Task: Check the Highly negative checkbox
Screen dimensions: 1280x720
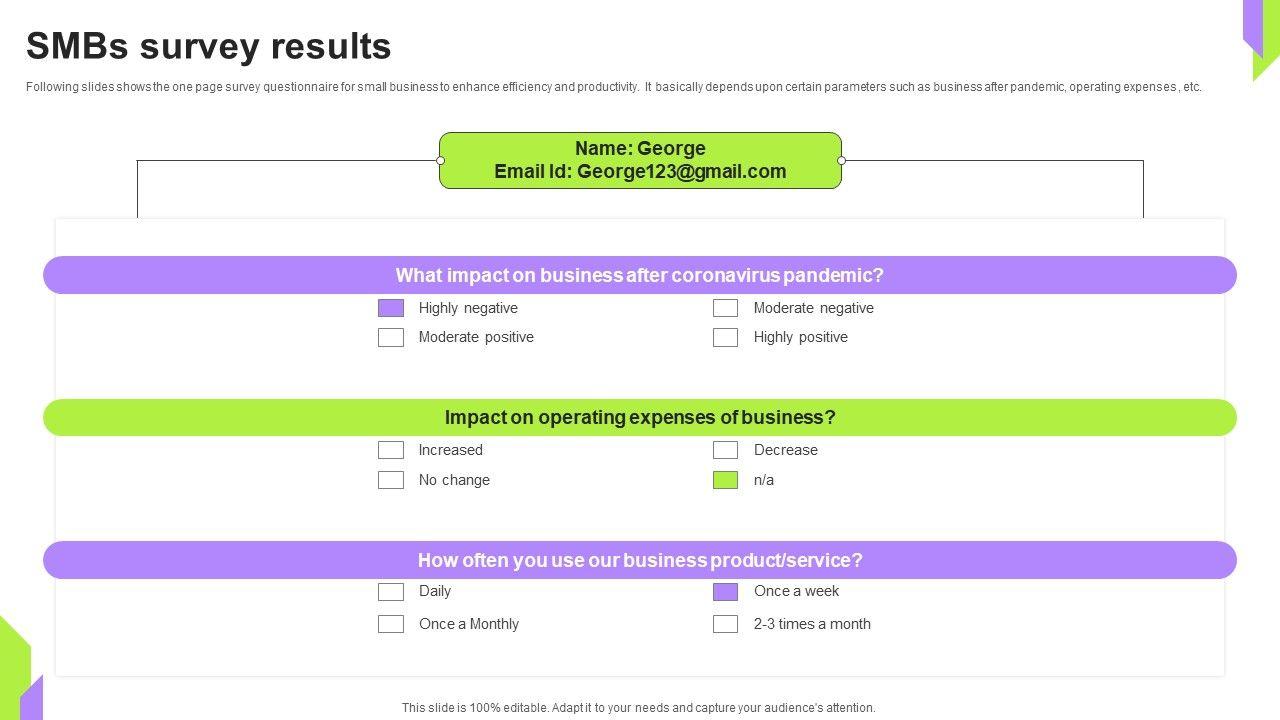Action: coord(391,308)
